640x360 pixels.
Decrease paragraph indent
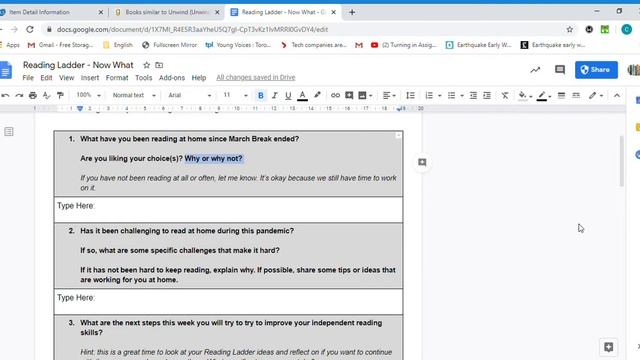click(473, 96)
